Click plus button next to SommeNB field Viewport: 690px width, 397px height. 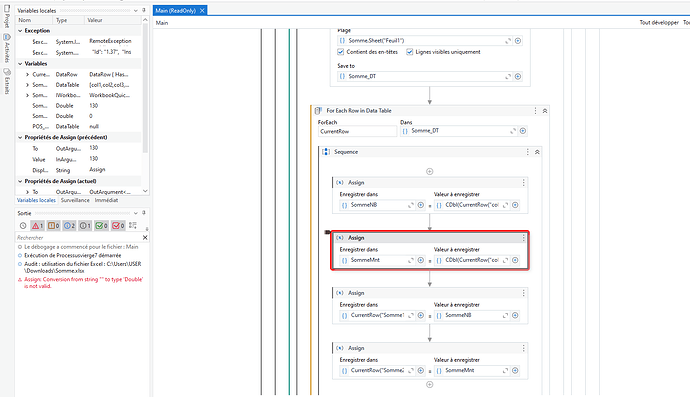pyautogui.click(x=421, y=205)
